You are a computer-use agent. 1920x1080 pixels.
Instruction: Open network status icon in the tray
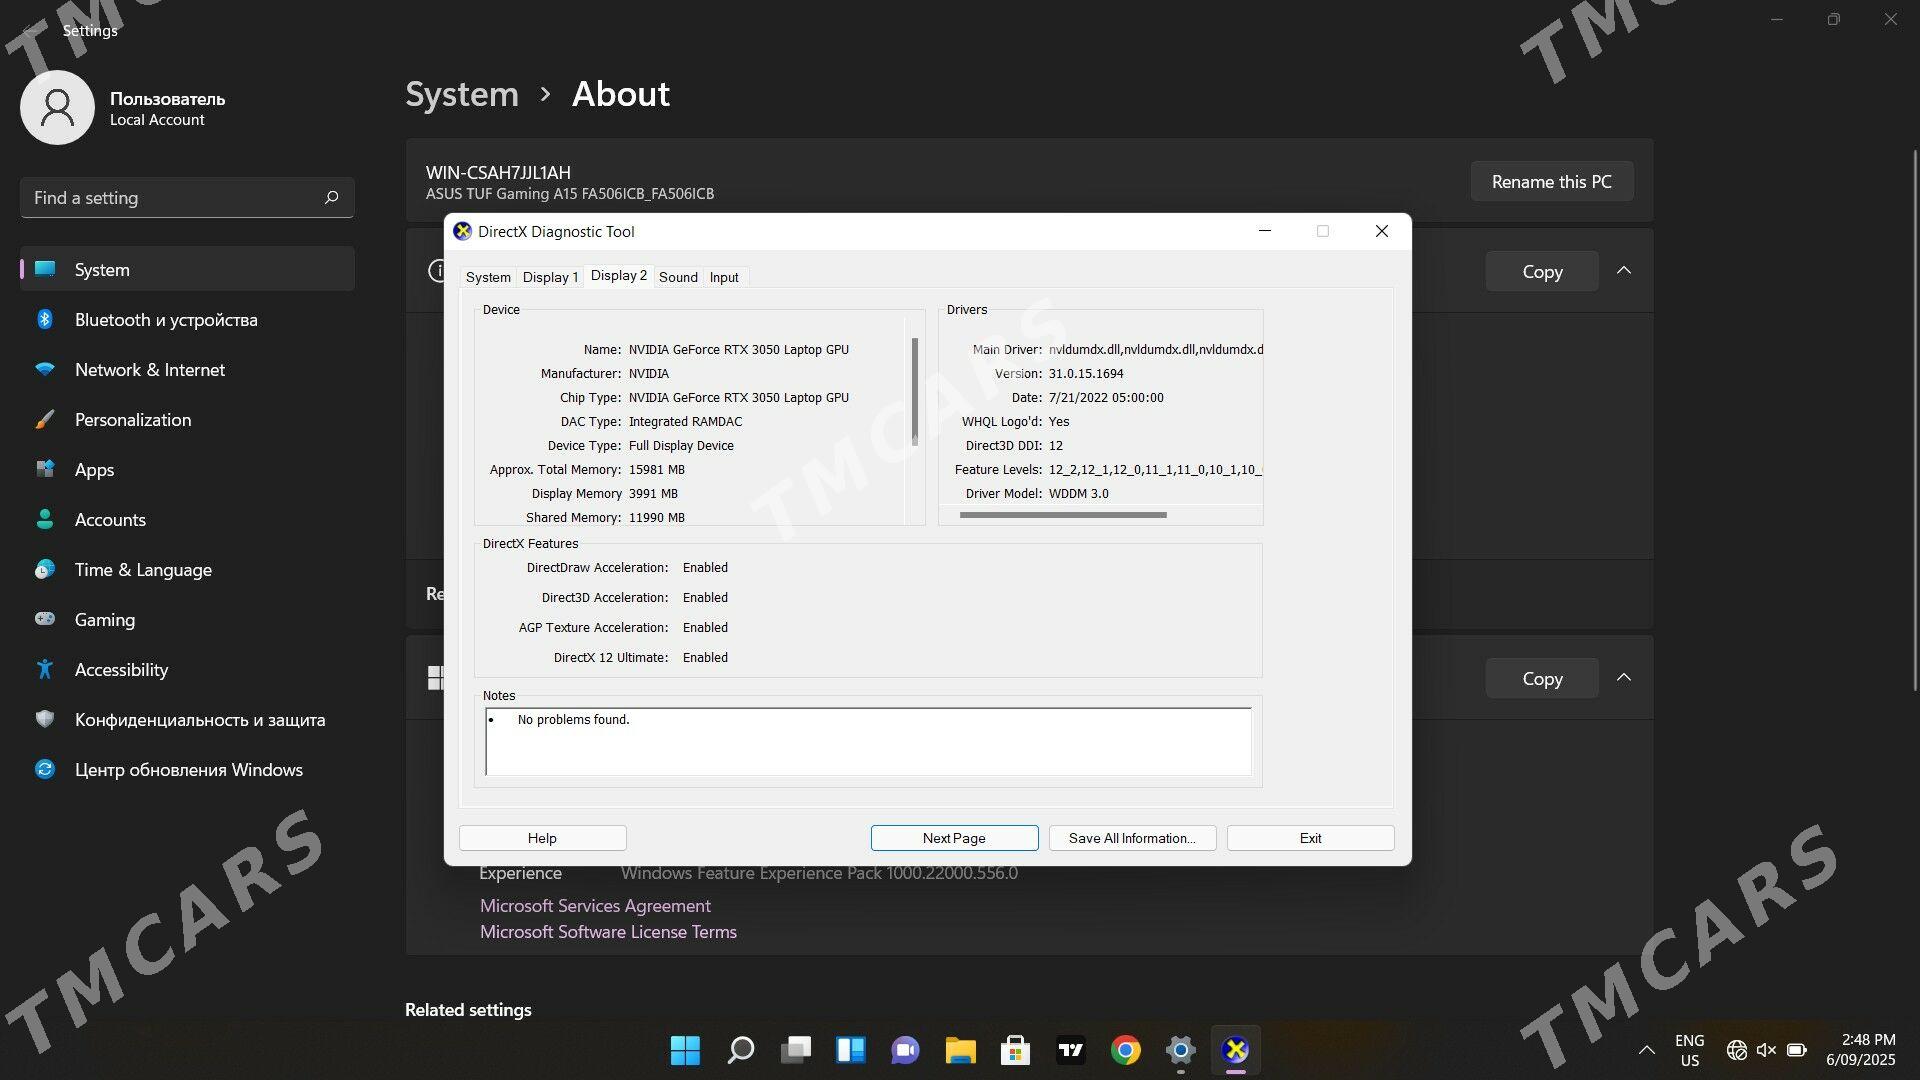pos(1737,1050)
